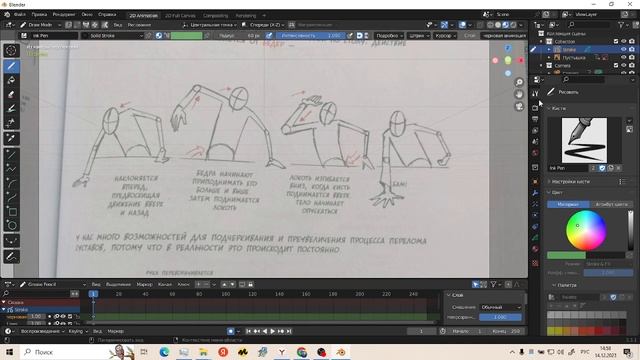Open the Окно menu

tap(87, 15)
